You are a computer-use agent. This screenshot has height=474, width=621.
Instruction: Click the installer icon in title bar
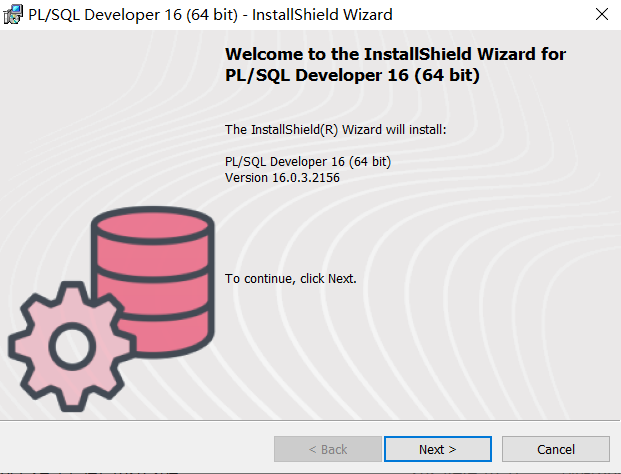tap(13, 15)
